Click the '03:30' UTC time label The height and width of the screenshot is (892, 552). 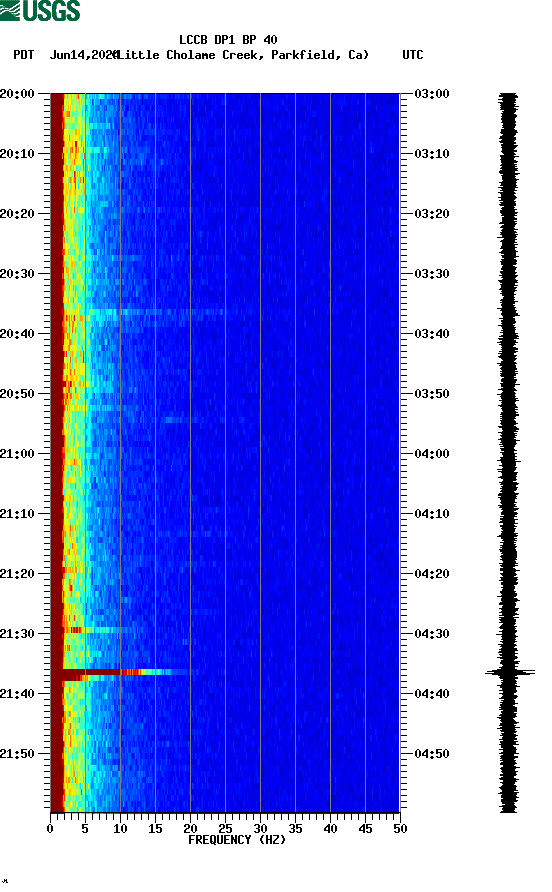(432, 274)
